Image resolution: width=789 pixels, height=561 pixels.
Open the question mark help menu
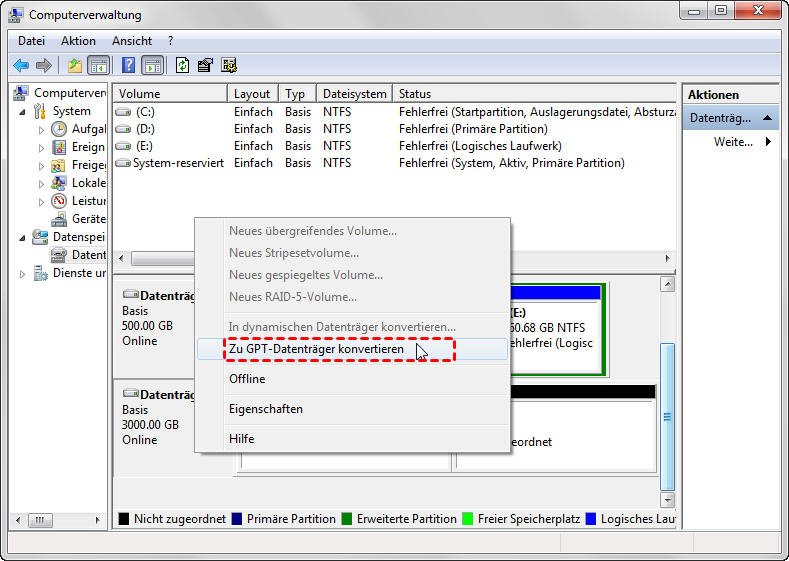tap(171, 41)
